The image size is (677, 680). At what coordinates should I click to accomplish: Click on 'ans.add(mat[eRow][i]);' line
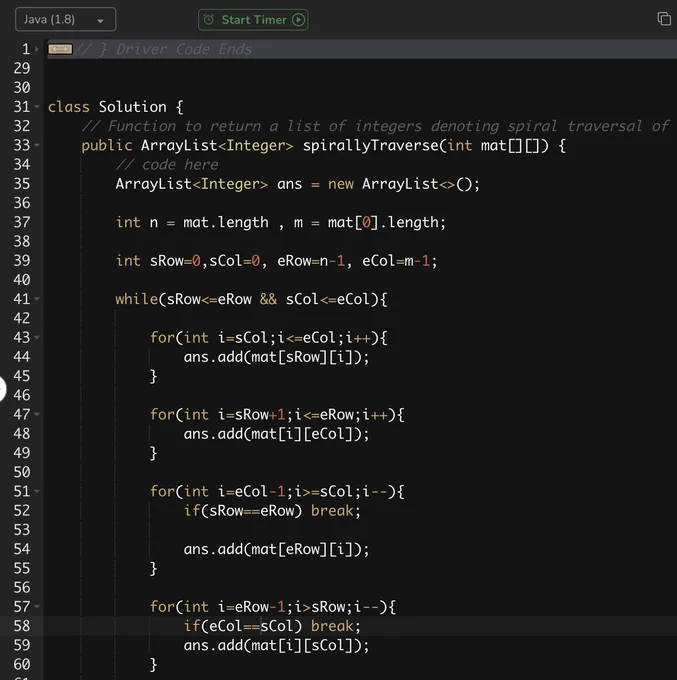pos(276,549)
